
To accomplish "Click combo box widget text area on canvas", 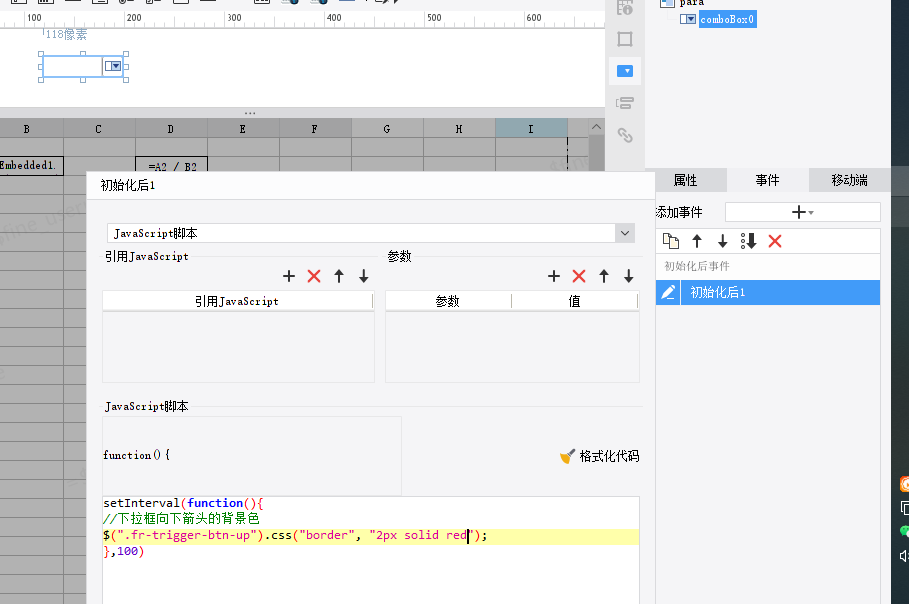I will 72,66.
